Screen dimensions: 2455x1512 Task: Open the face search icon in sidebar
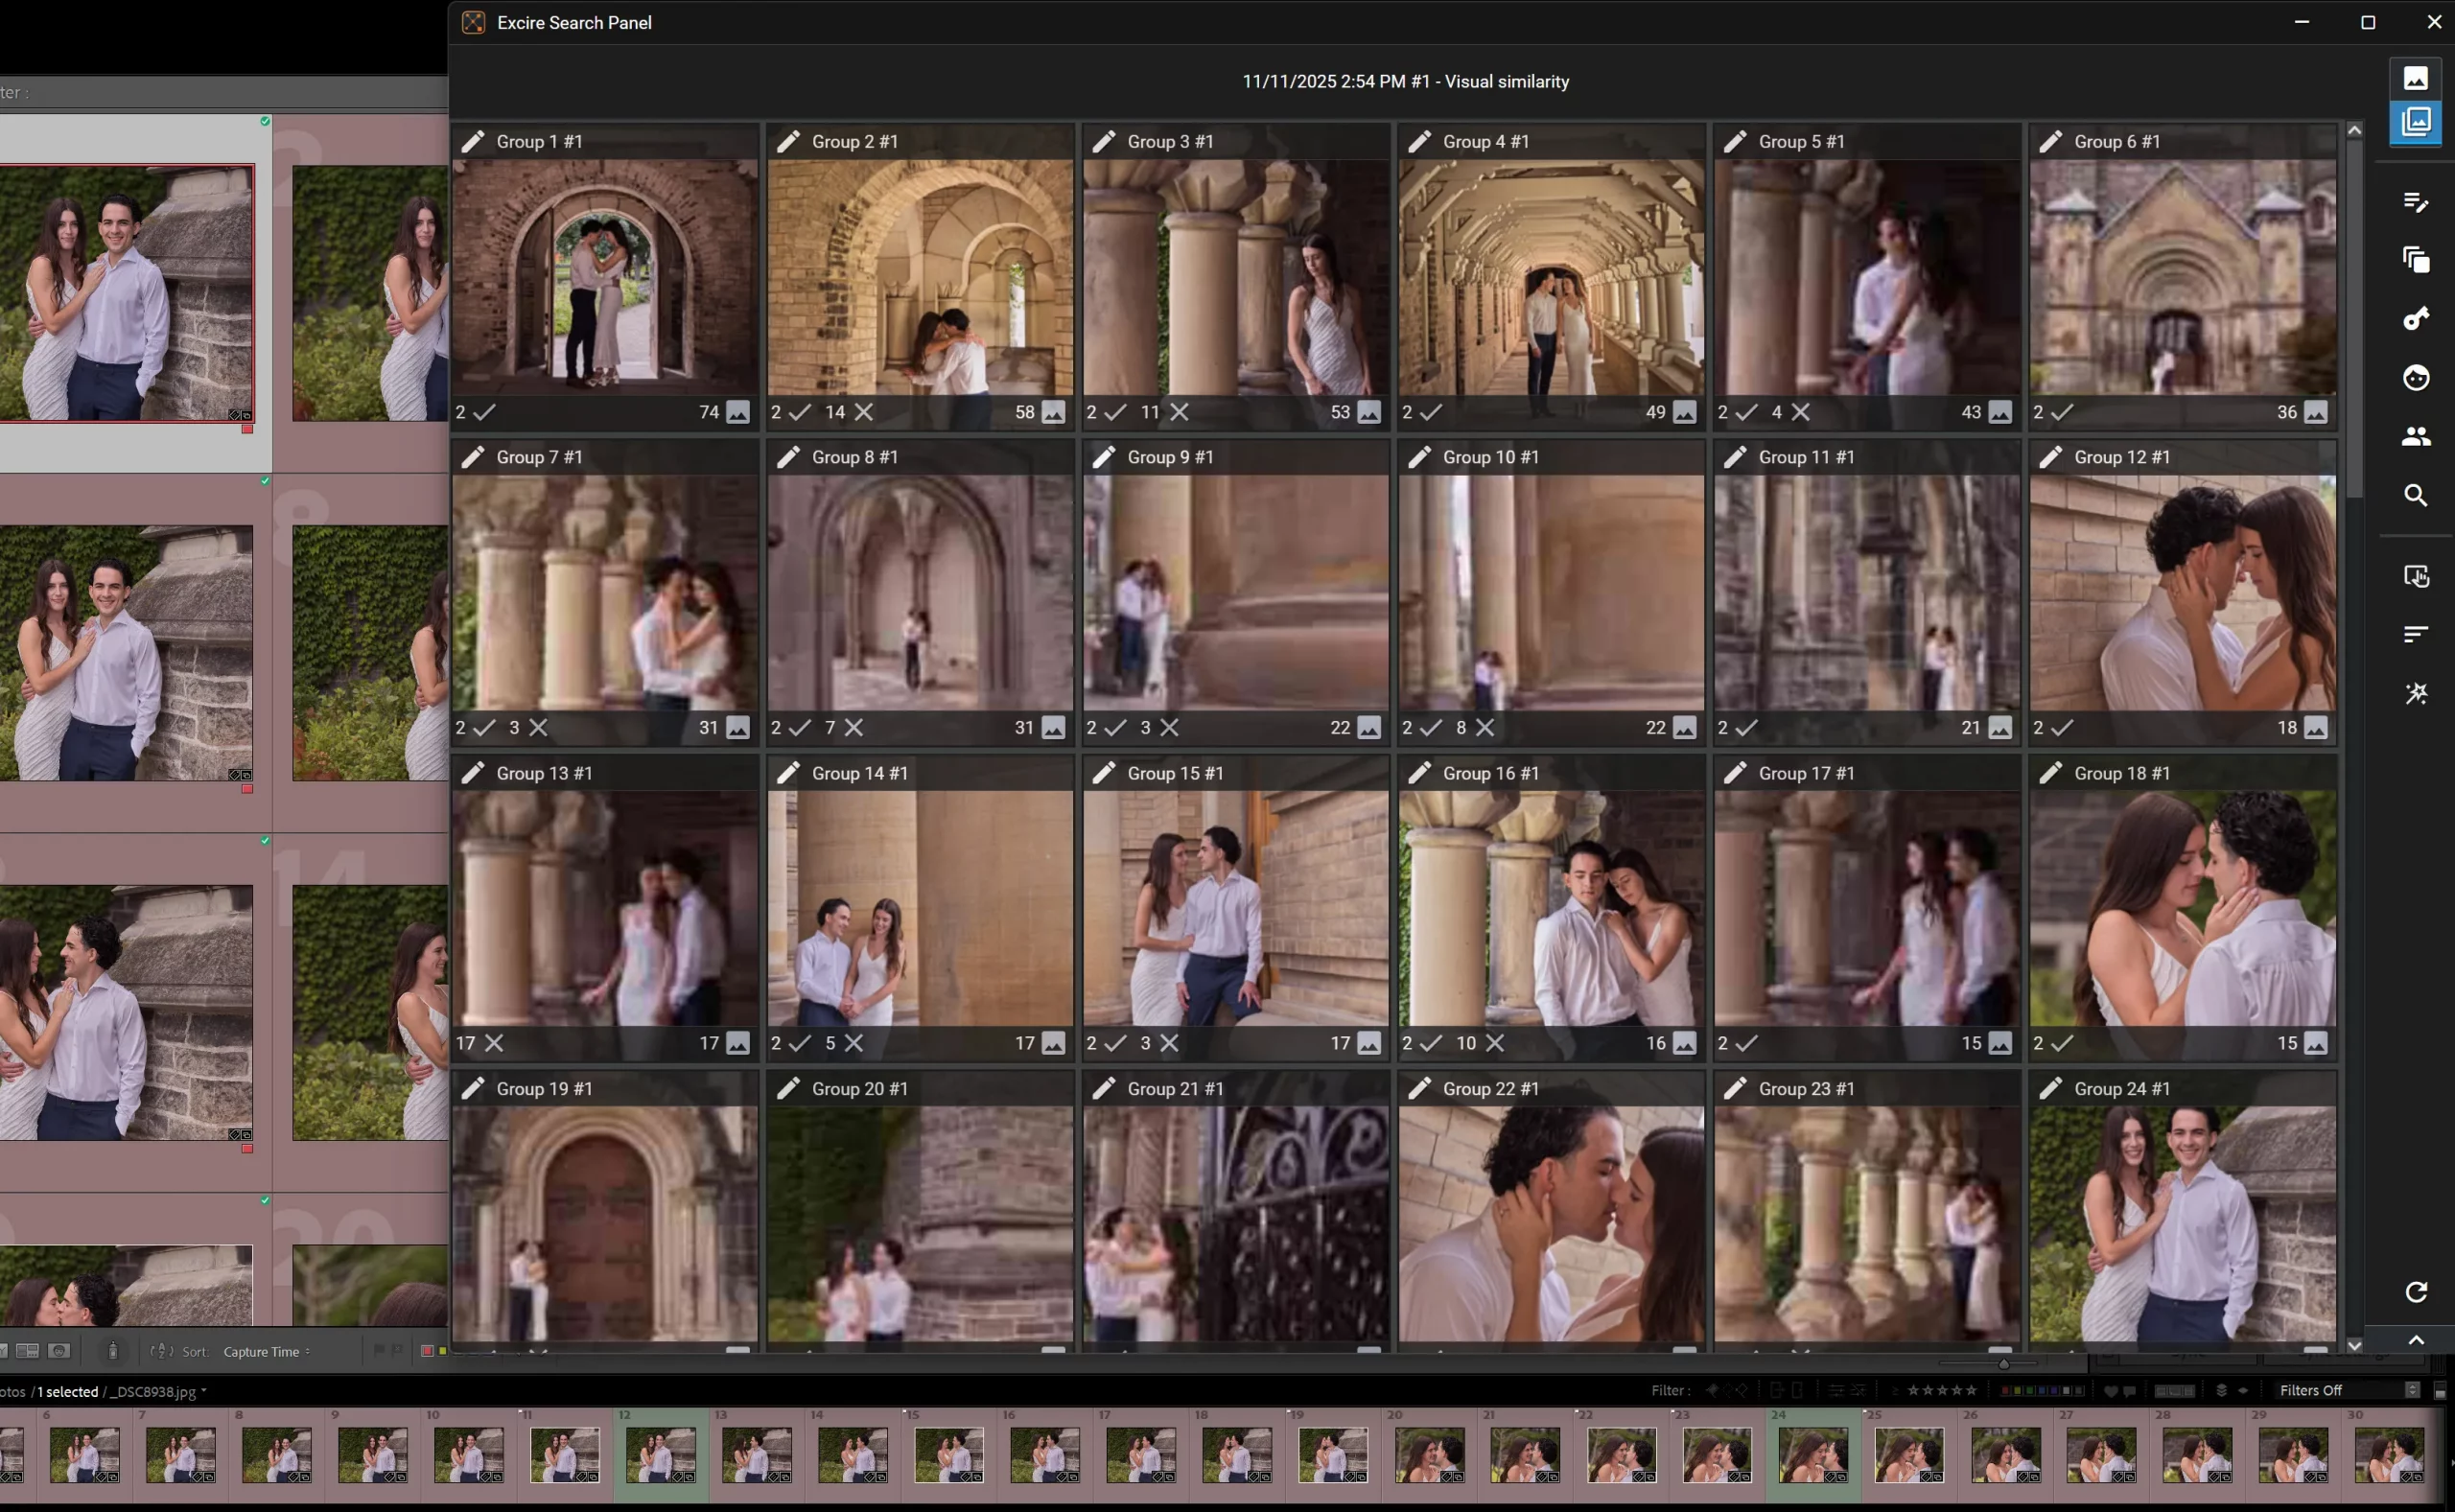[x=2416, y=378]
